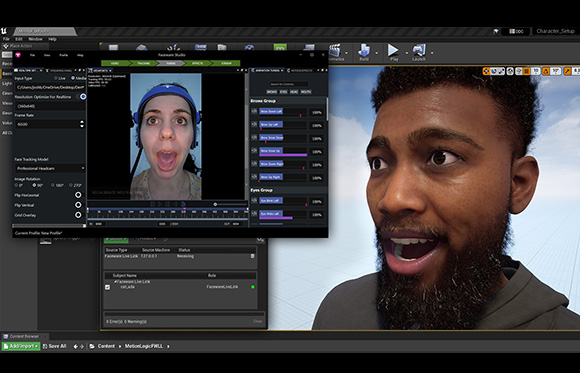Click the Live Link settings gear icon
The image size is (580, 373).
[260, 240]
